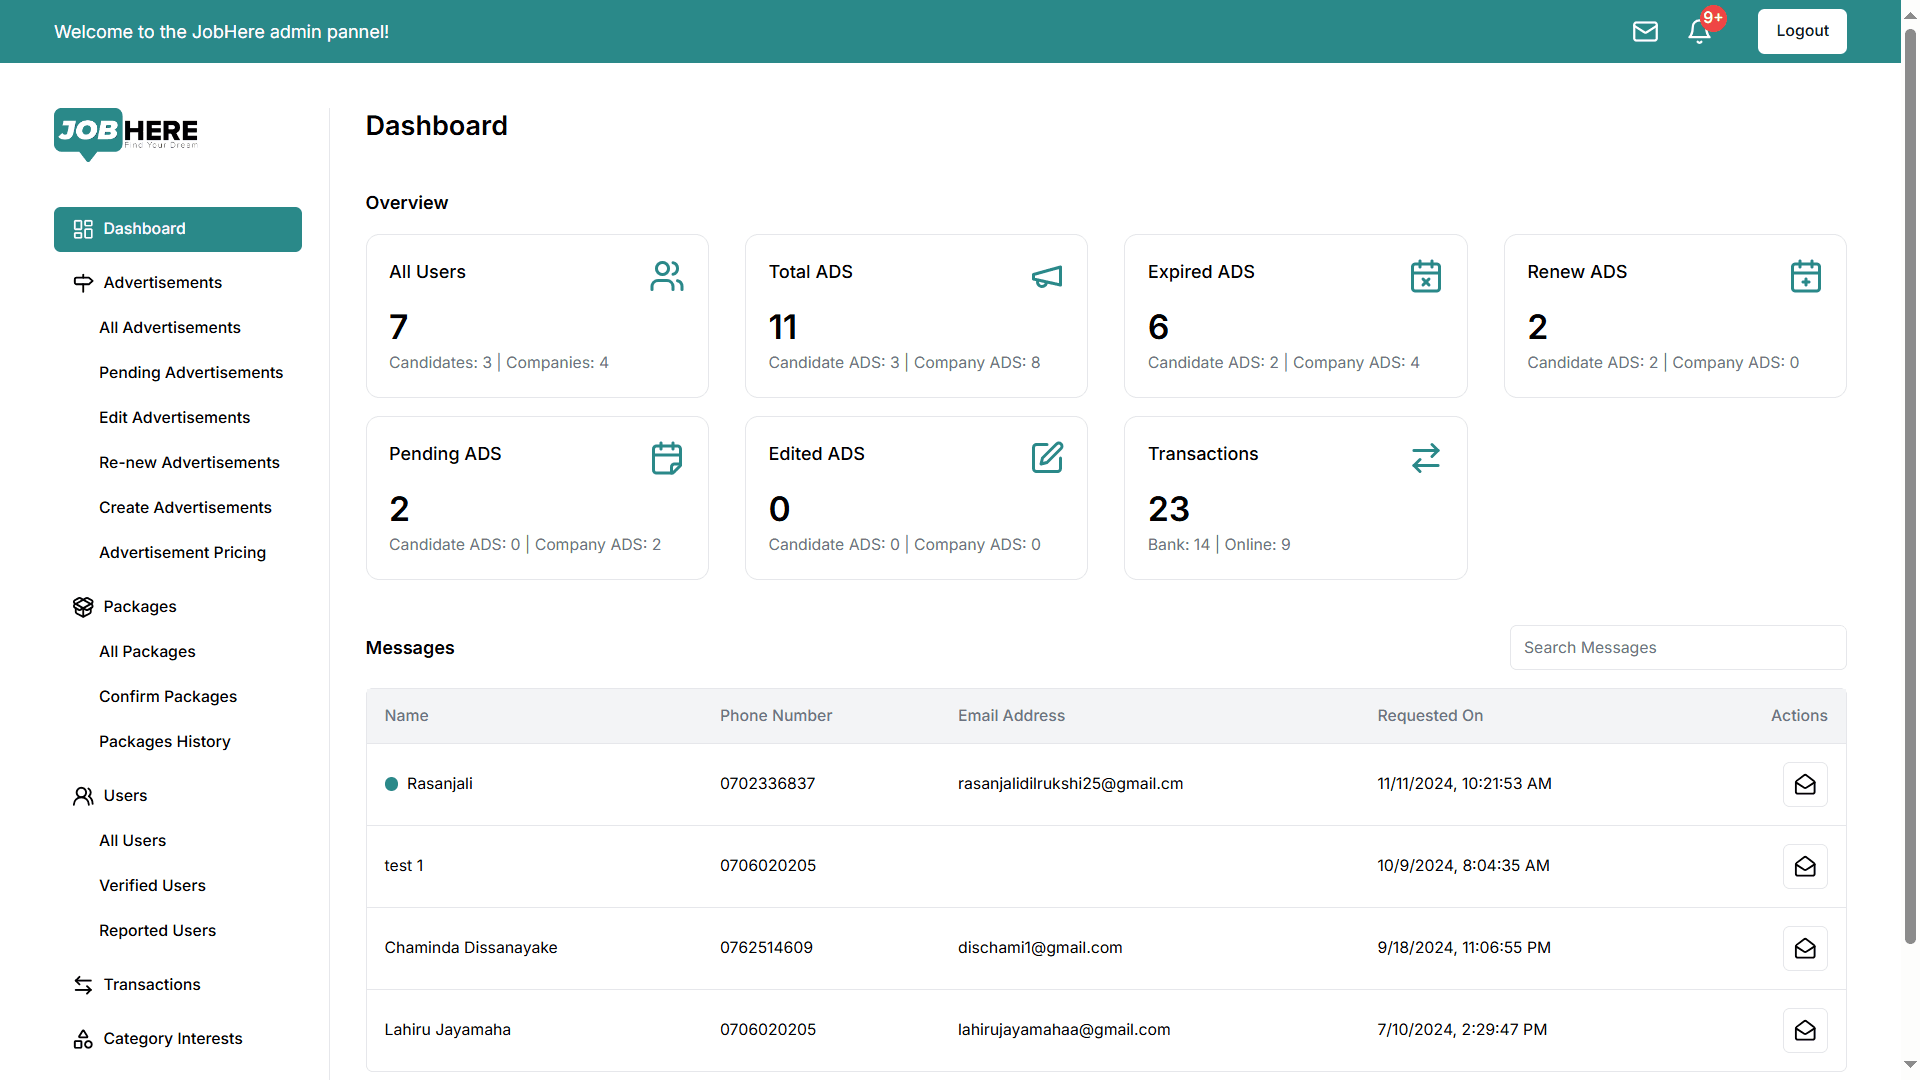Click the Search Messages field
Viewport: 1920px width, 1080px height.
tap(1677, 648)
